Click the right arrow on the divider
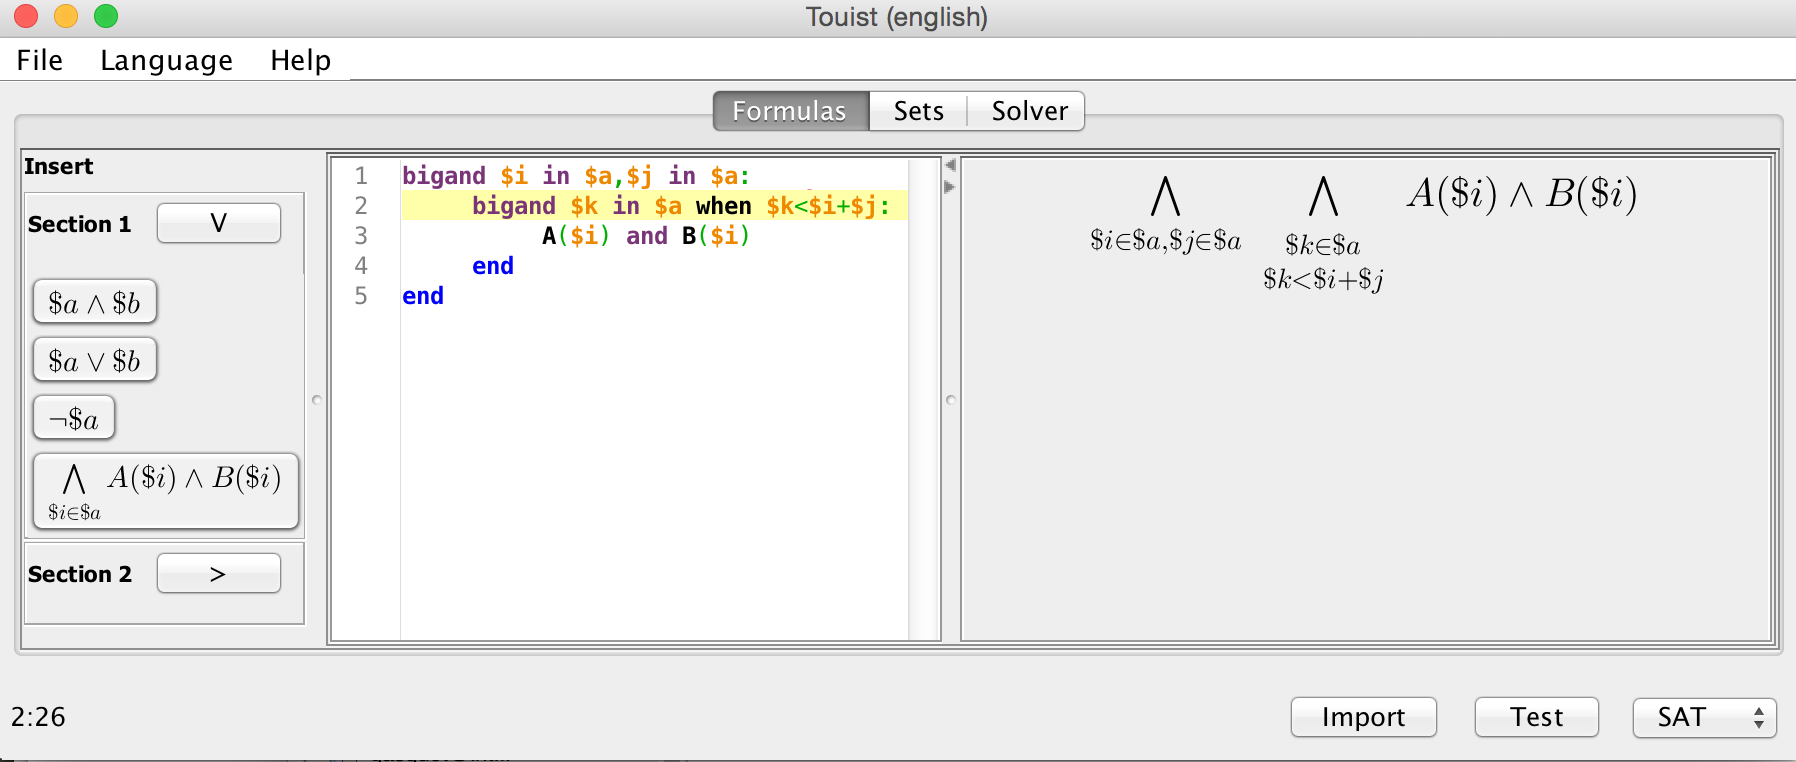The width and height of the screenshot is (1796, 762). coord(950,187)
